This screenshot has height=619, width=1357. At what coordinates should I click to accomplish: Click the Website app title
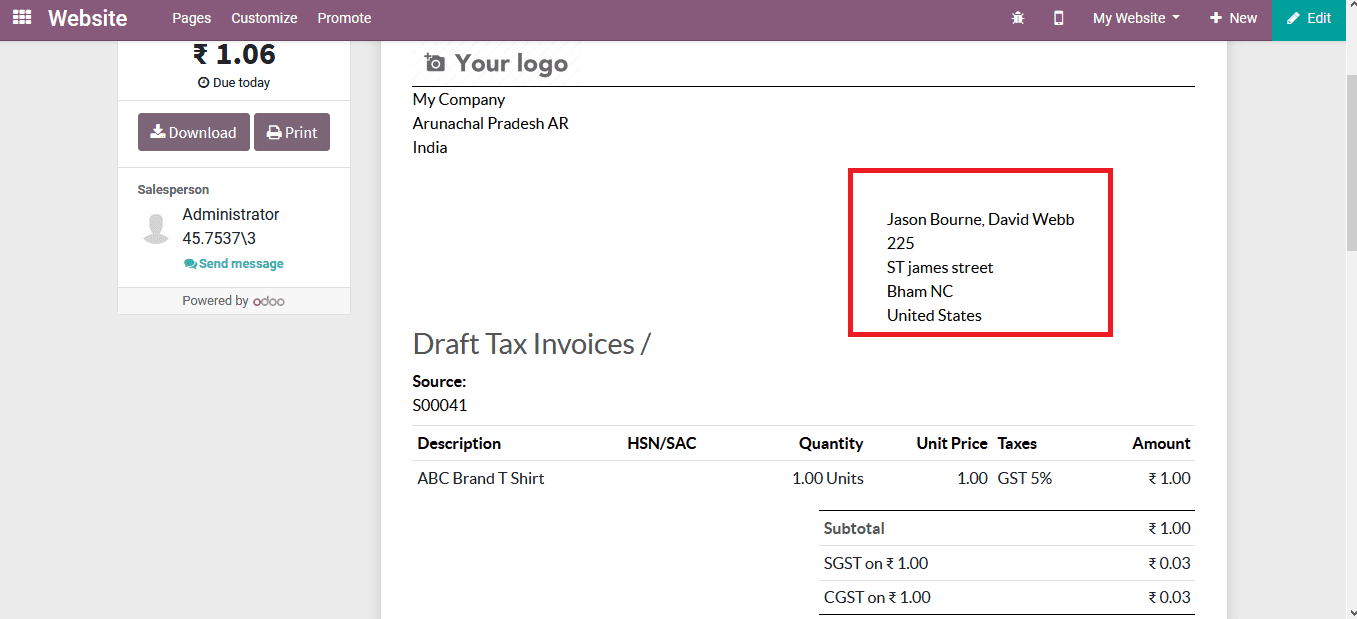tap(88, 18)
